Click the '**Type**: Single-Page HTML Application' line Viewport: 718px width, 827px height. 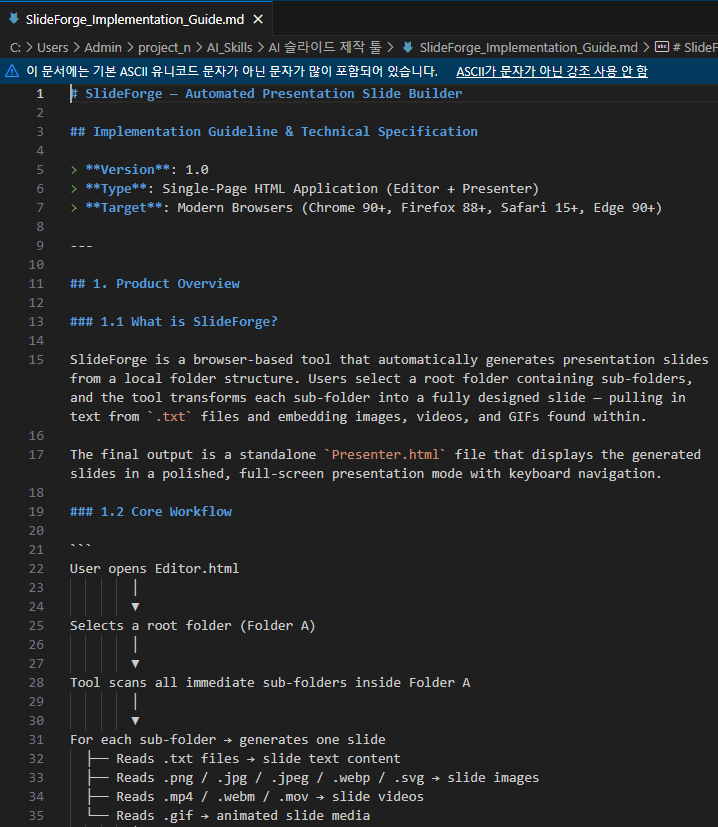304,188
